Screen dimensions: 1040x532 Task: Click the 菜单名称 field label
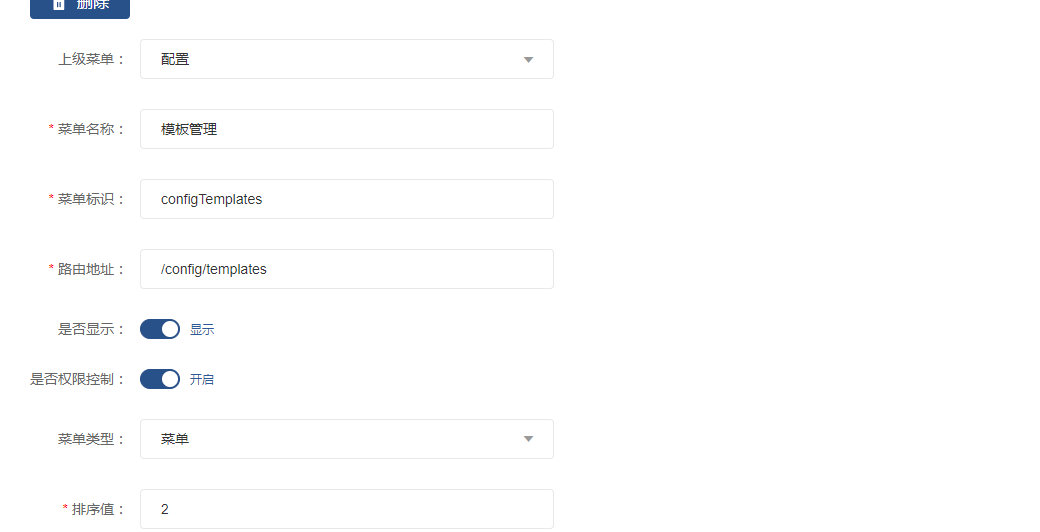91,129
